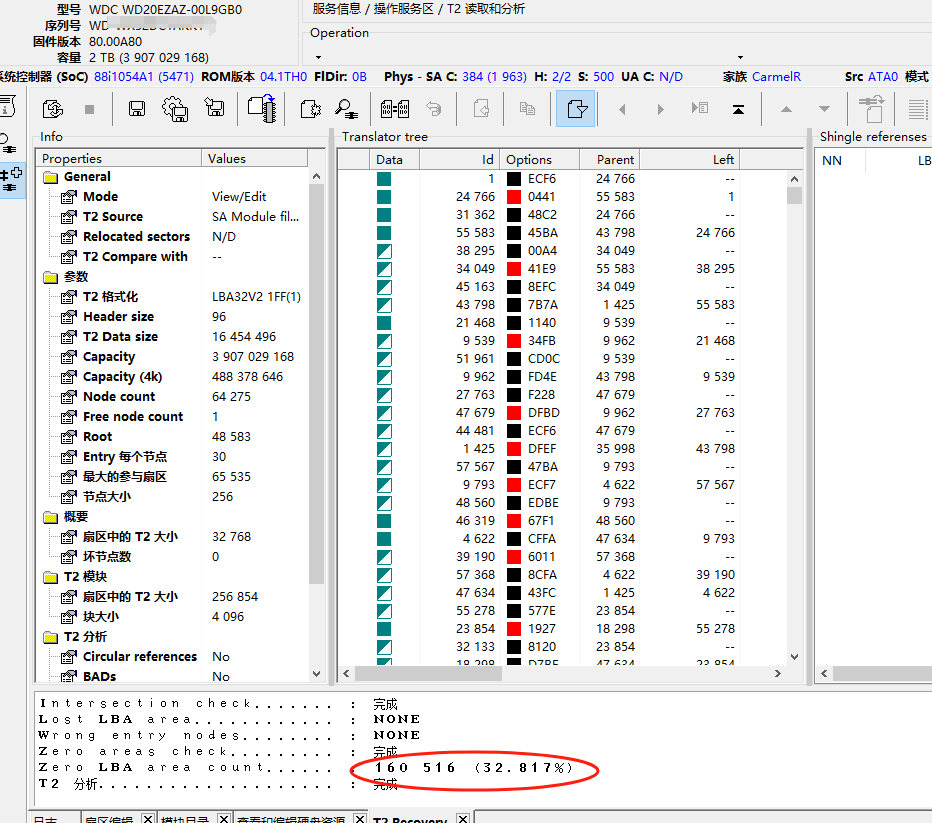Select the T2 Recovery tab
The height and width of the screenshot is (823, 932).
(410, 819)
